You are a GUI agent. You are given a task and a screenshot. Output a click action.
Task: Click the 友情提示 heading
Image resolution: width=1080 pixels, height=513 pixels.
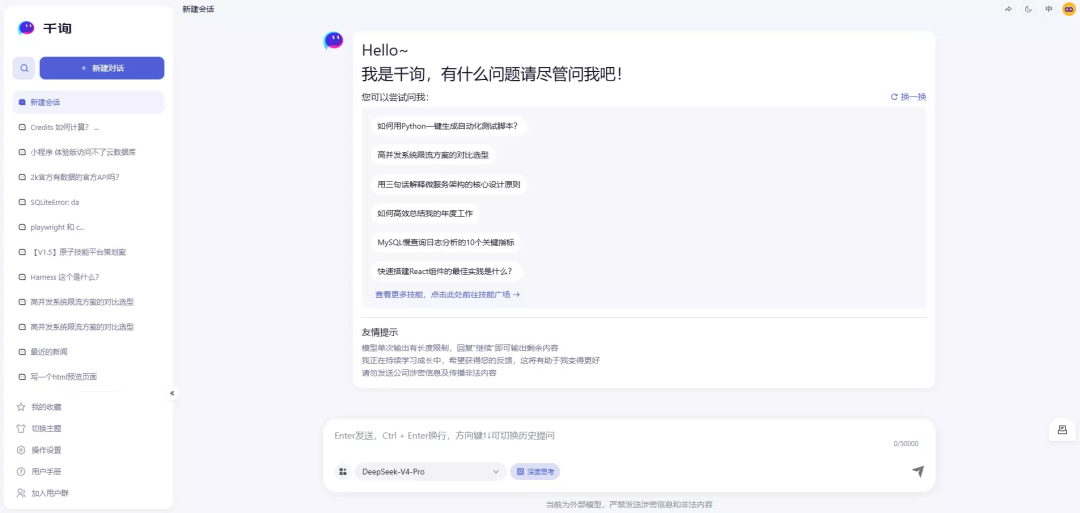(x=380, y=332)
